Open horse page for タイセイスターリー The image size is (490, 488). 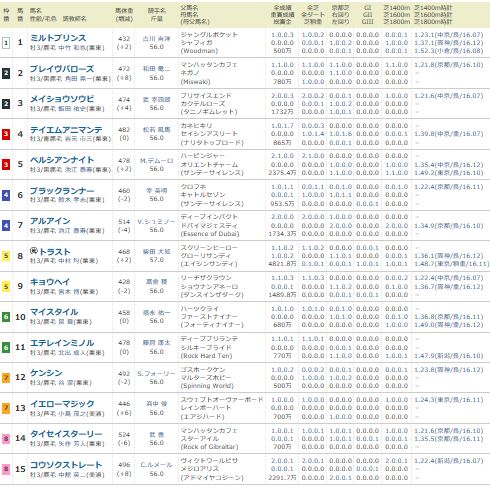tap(66, 434)
